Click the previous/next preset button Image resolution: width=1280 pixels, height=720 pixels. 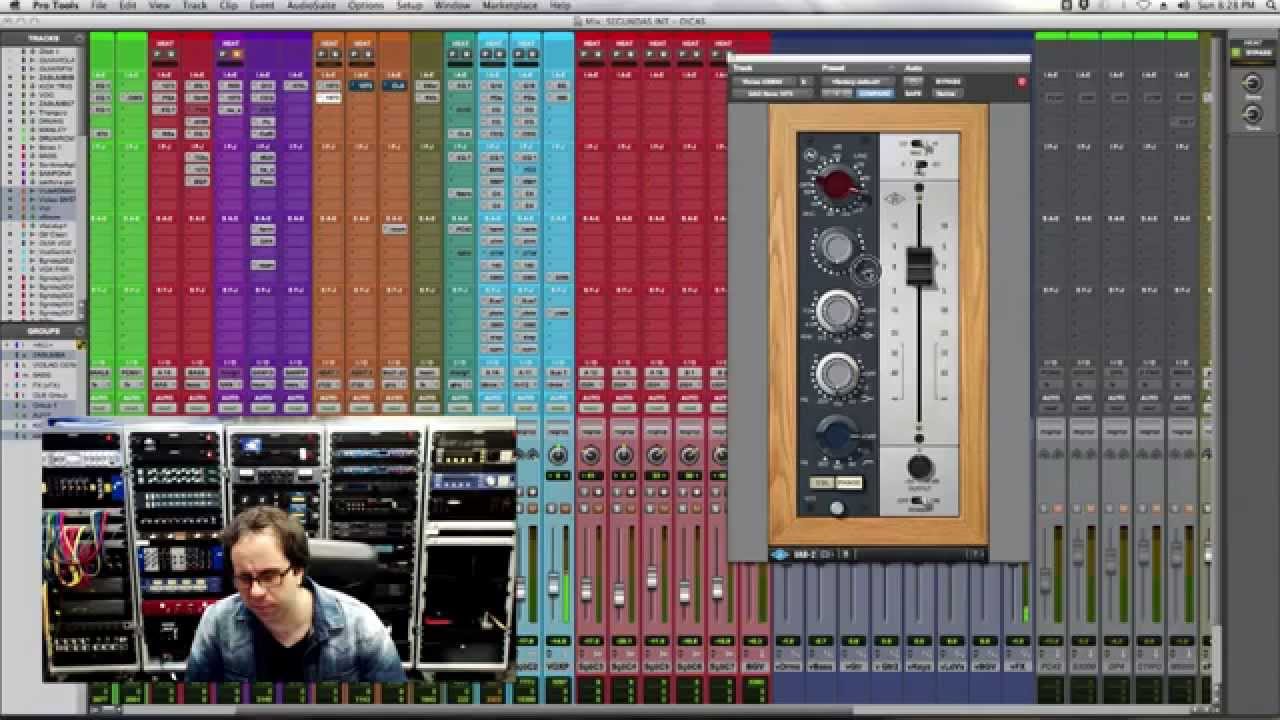click(837, 93)
